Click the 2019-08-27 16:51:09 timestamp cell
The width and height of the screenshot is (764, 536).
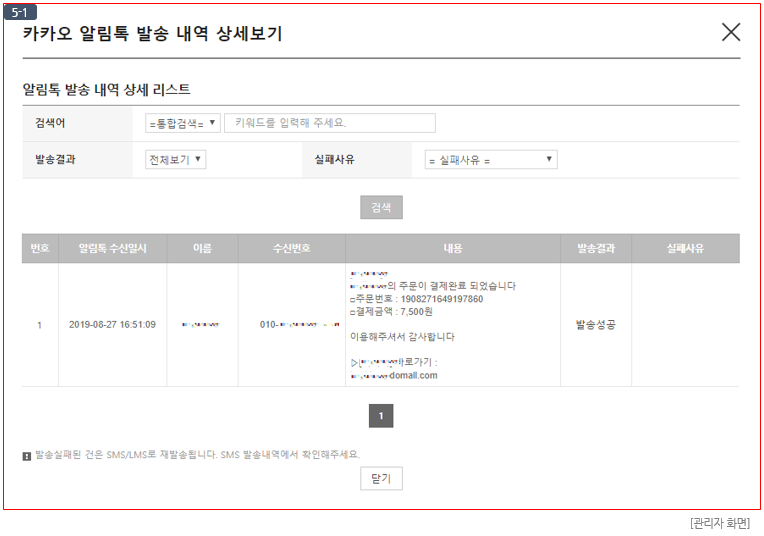pyautogui.click(x=112, y=325)
